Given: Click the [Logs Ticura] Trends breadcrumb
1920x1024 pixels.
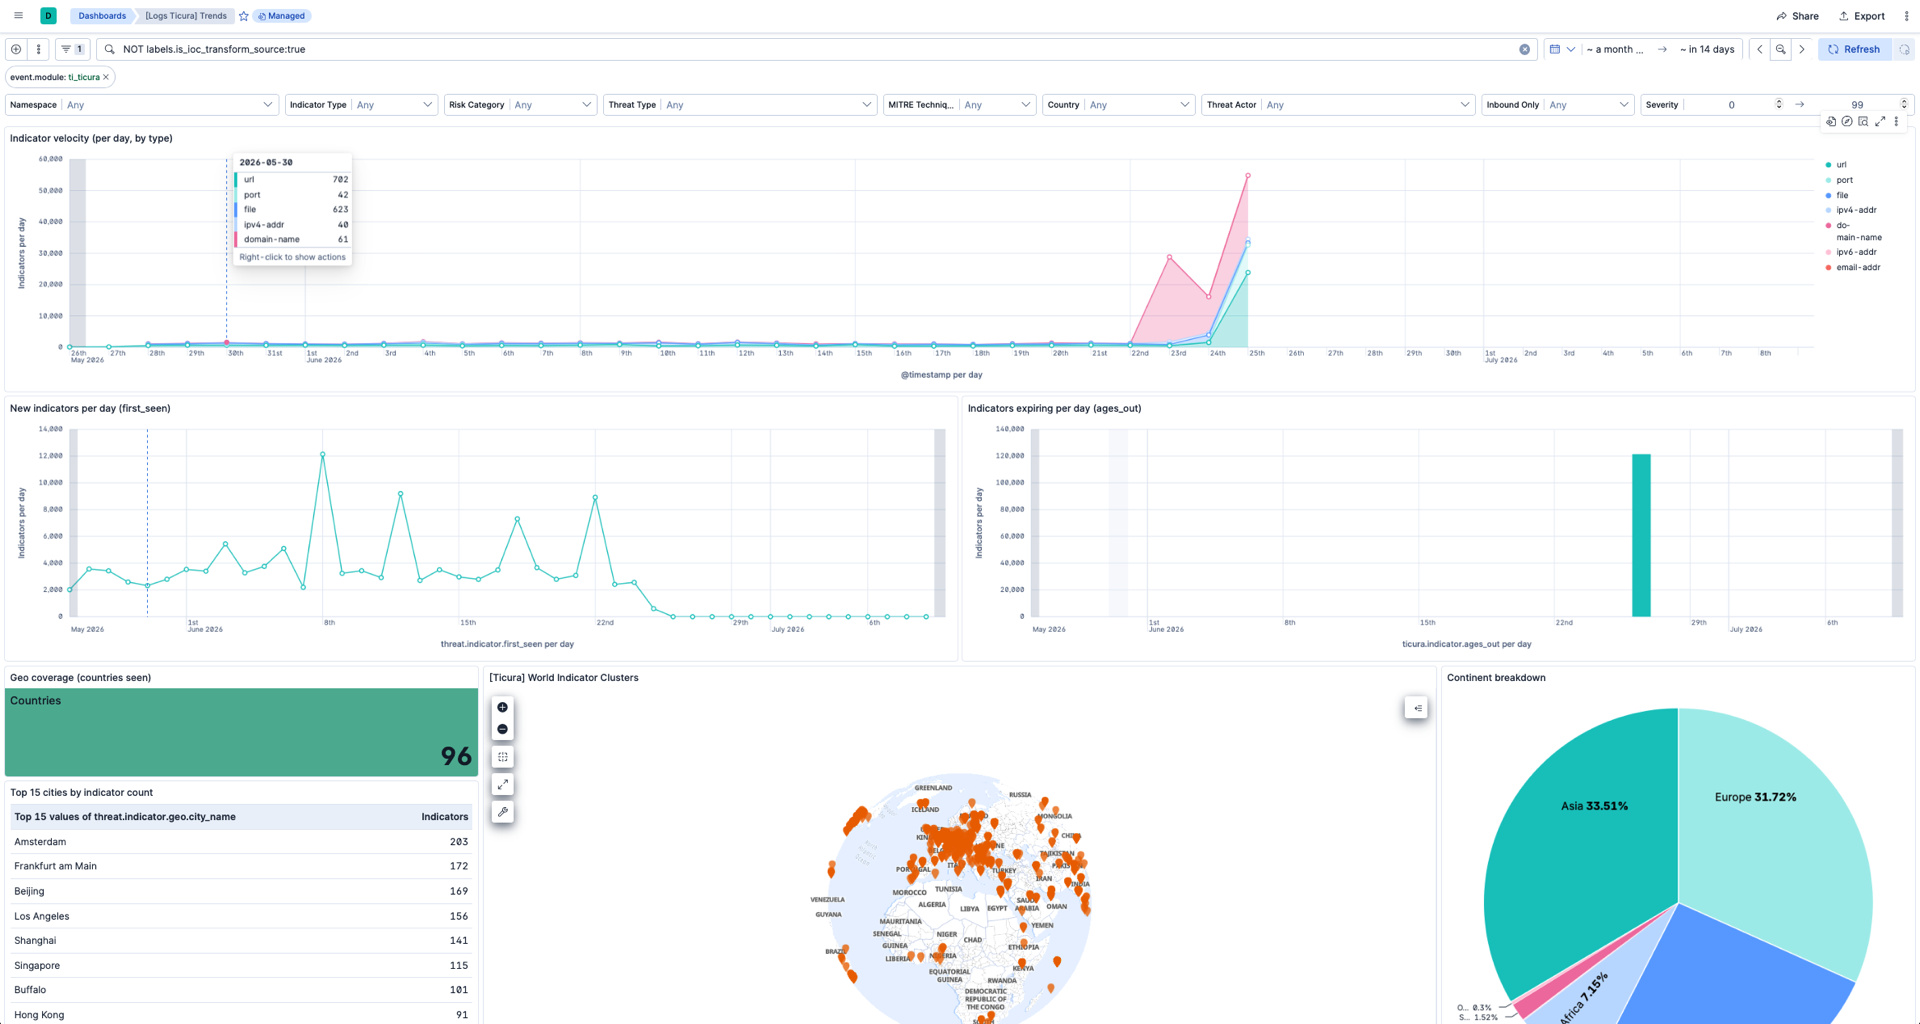Looking at the screenshot, I should pyautogui.click(x=186, y=16).
